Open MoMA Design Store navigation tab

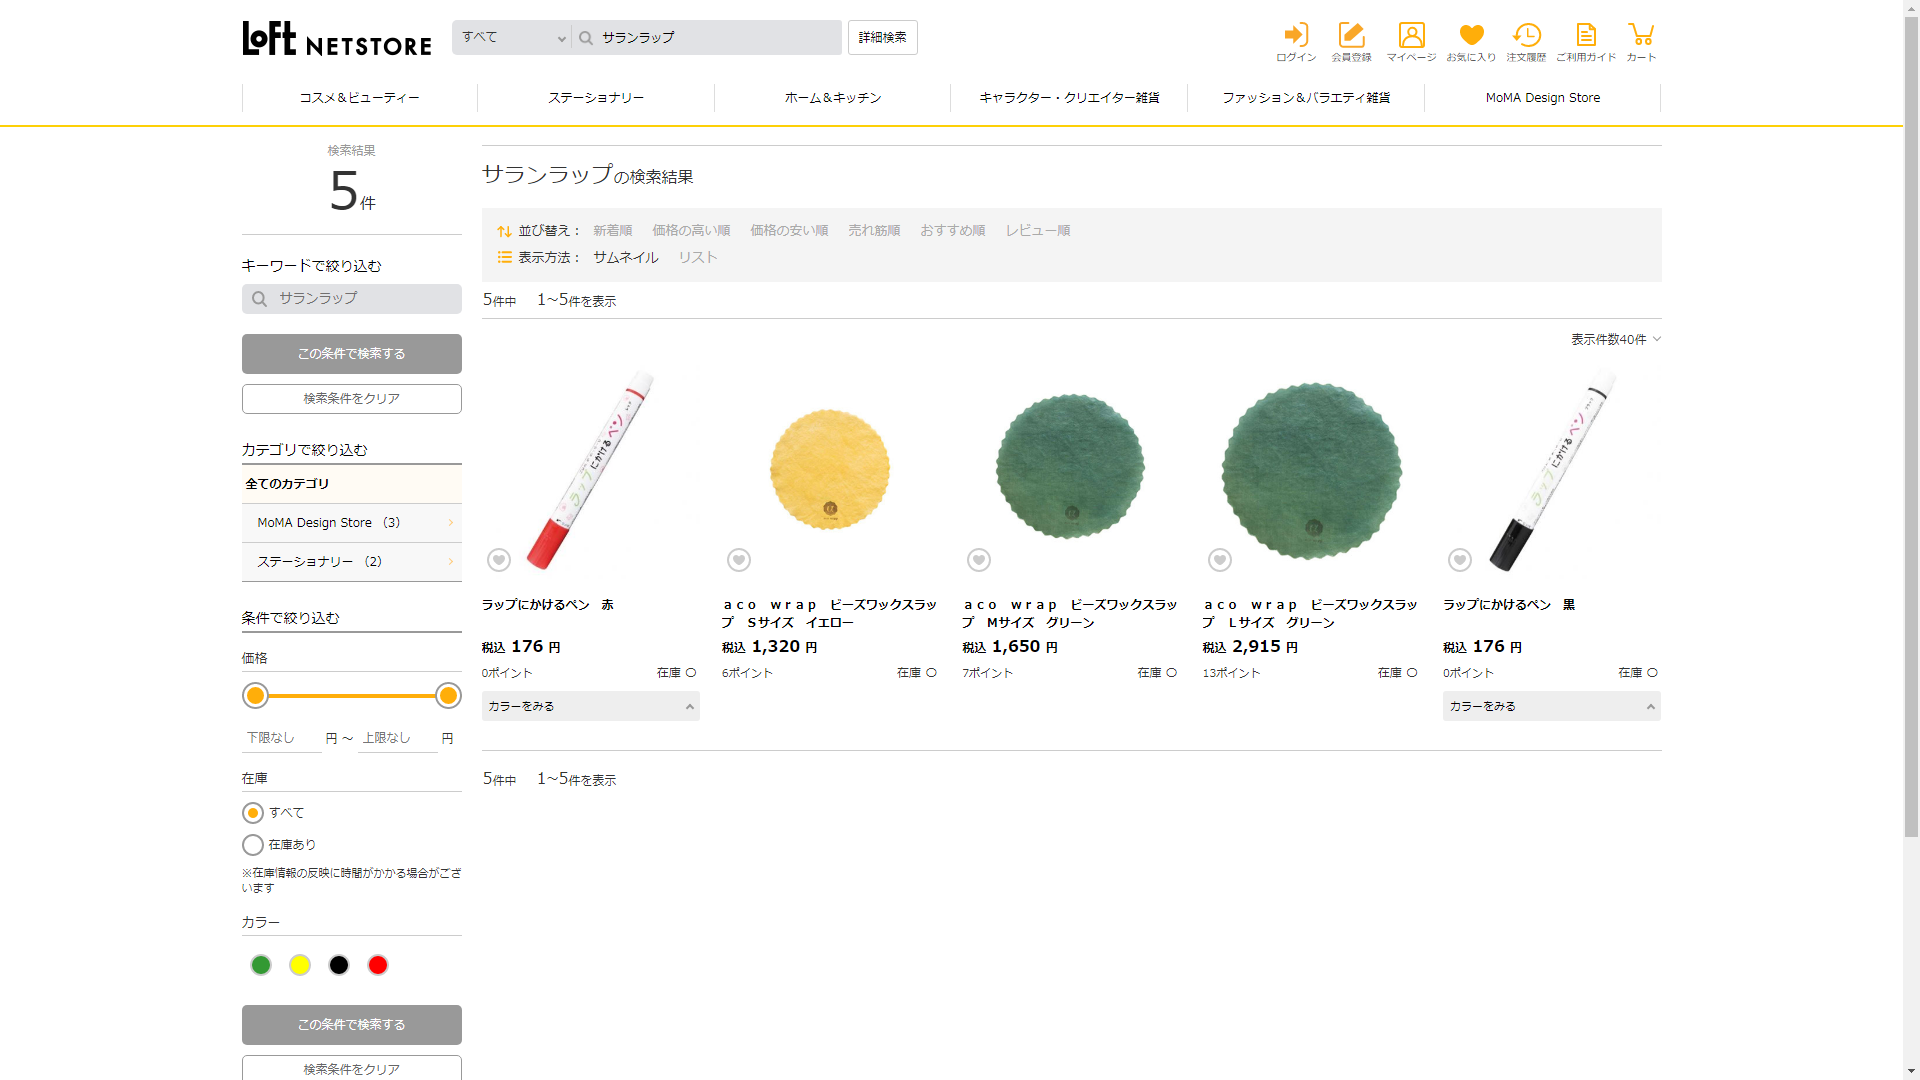pyautogui.click(x=1542, y=98)
